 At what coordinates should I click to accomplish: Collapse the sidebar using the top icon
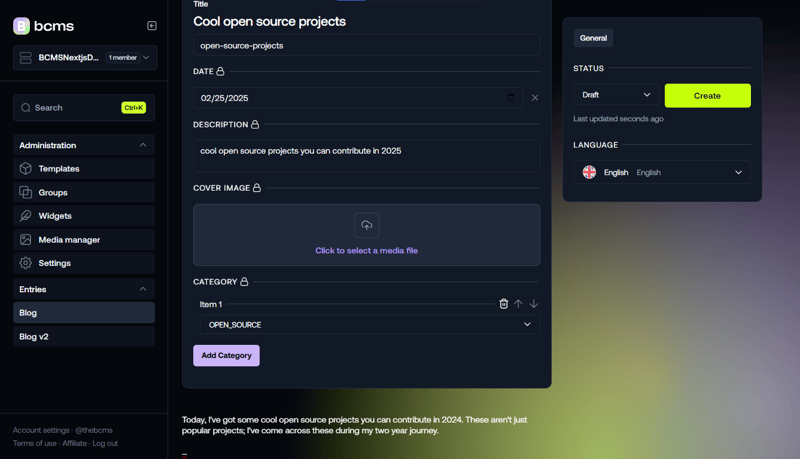pyautogui.click(x=152, y=26)
